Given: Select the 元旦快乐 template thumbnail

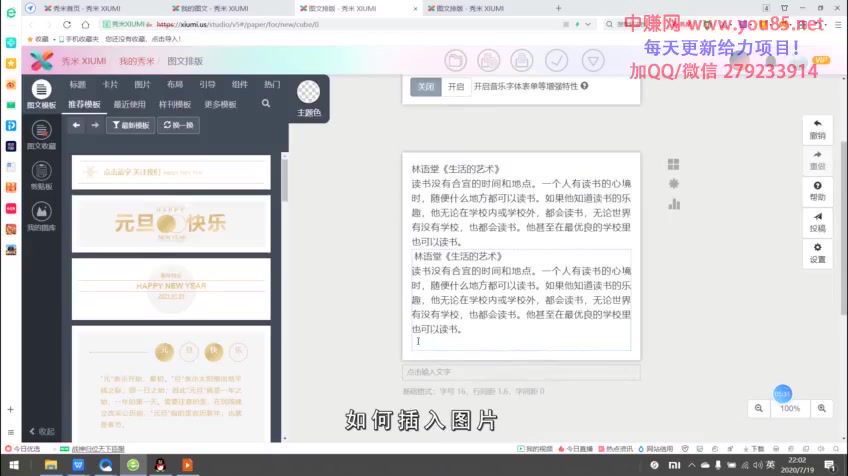Looking at the screenshot, I should pos(171,223).
